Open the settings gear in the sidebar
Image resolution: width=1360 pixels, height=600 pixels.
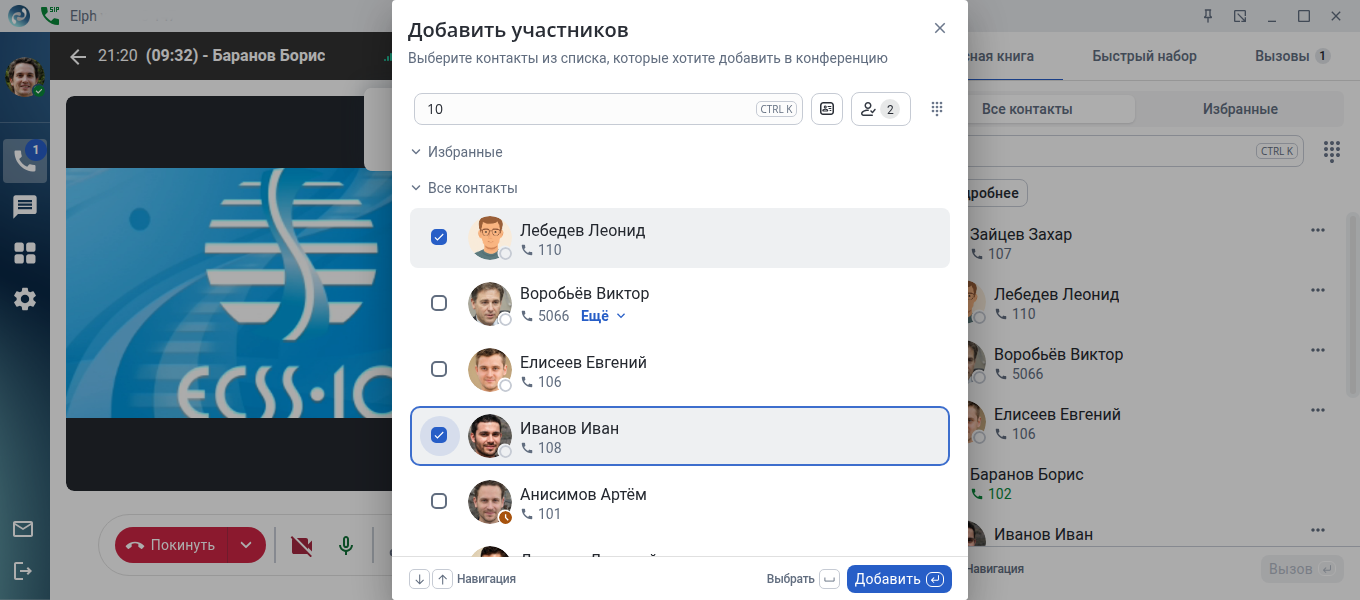[25, 298]
